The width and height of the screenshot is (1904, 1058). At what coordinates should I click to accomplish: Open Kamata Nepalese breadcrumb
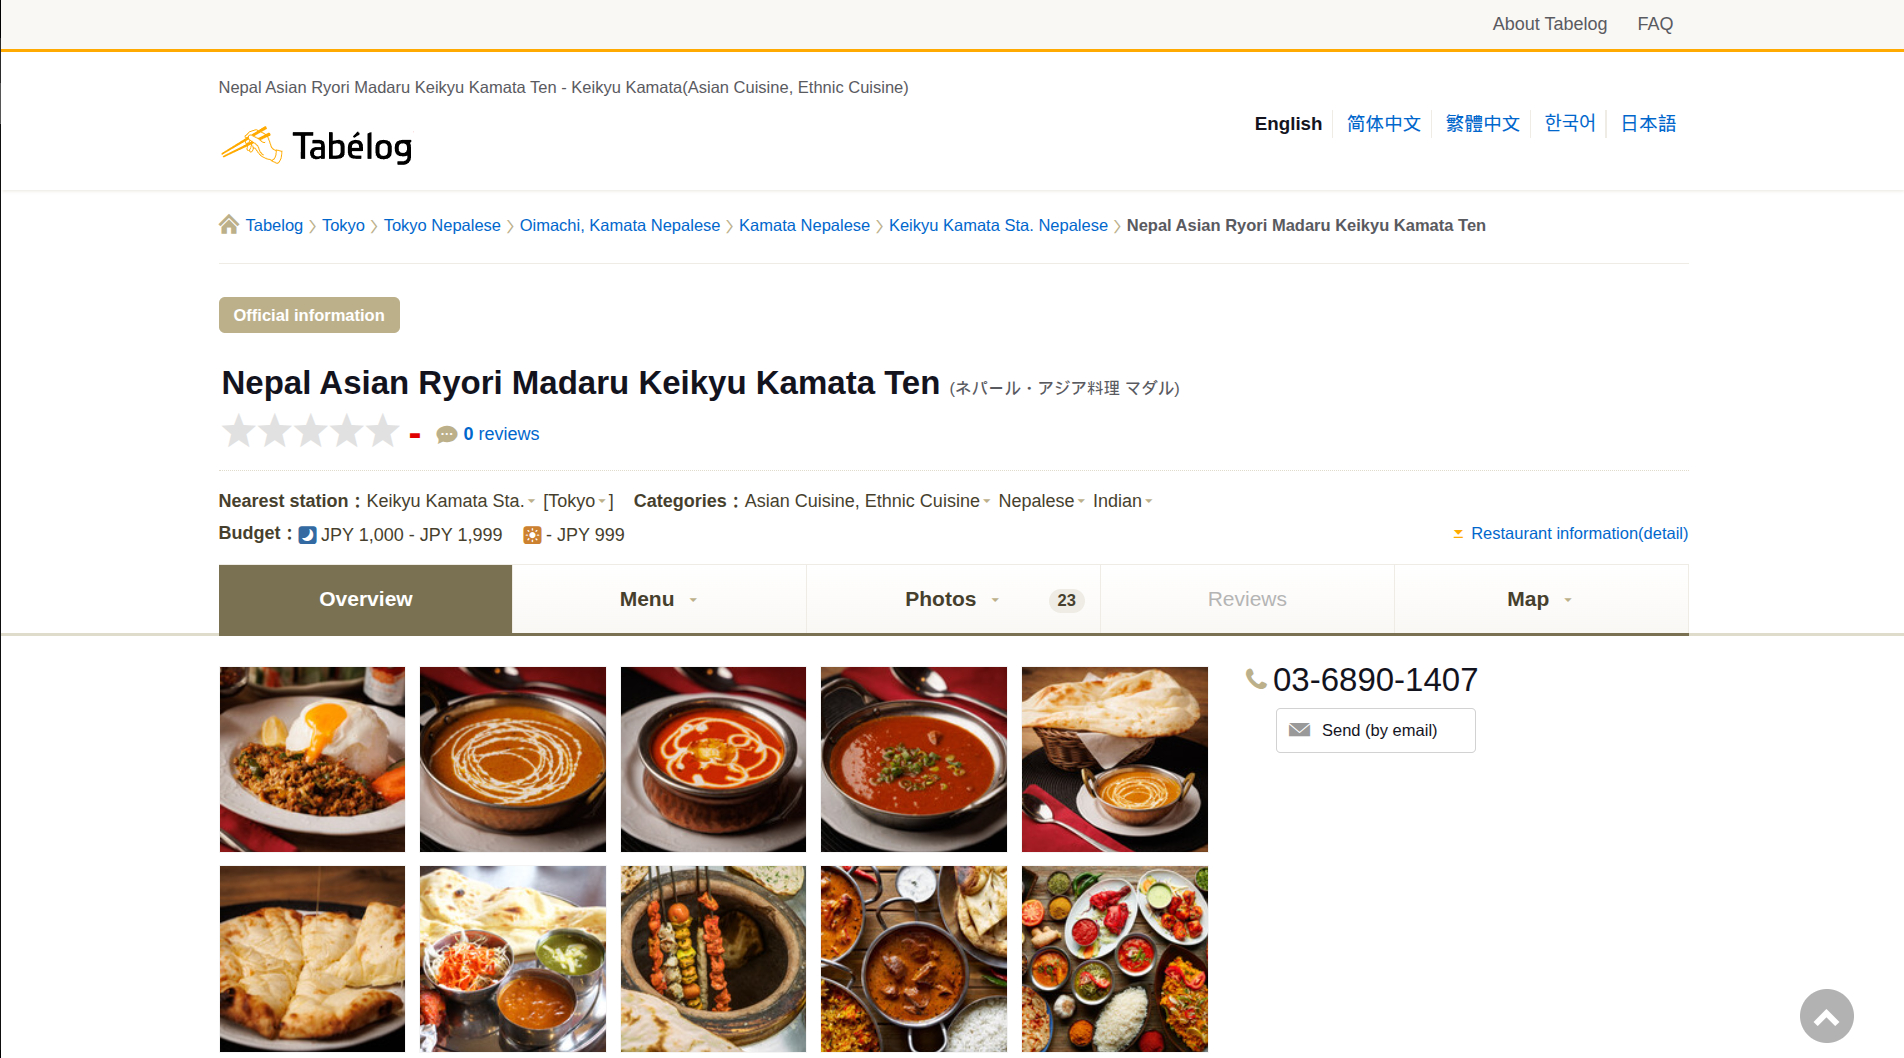point(804,225)
